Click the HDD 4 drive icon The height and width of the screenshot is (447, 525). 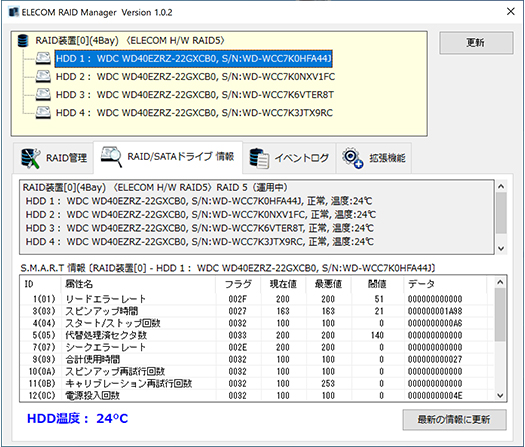click(x=43, y=113)
